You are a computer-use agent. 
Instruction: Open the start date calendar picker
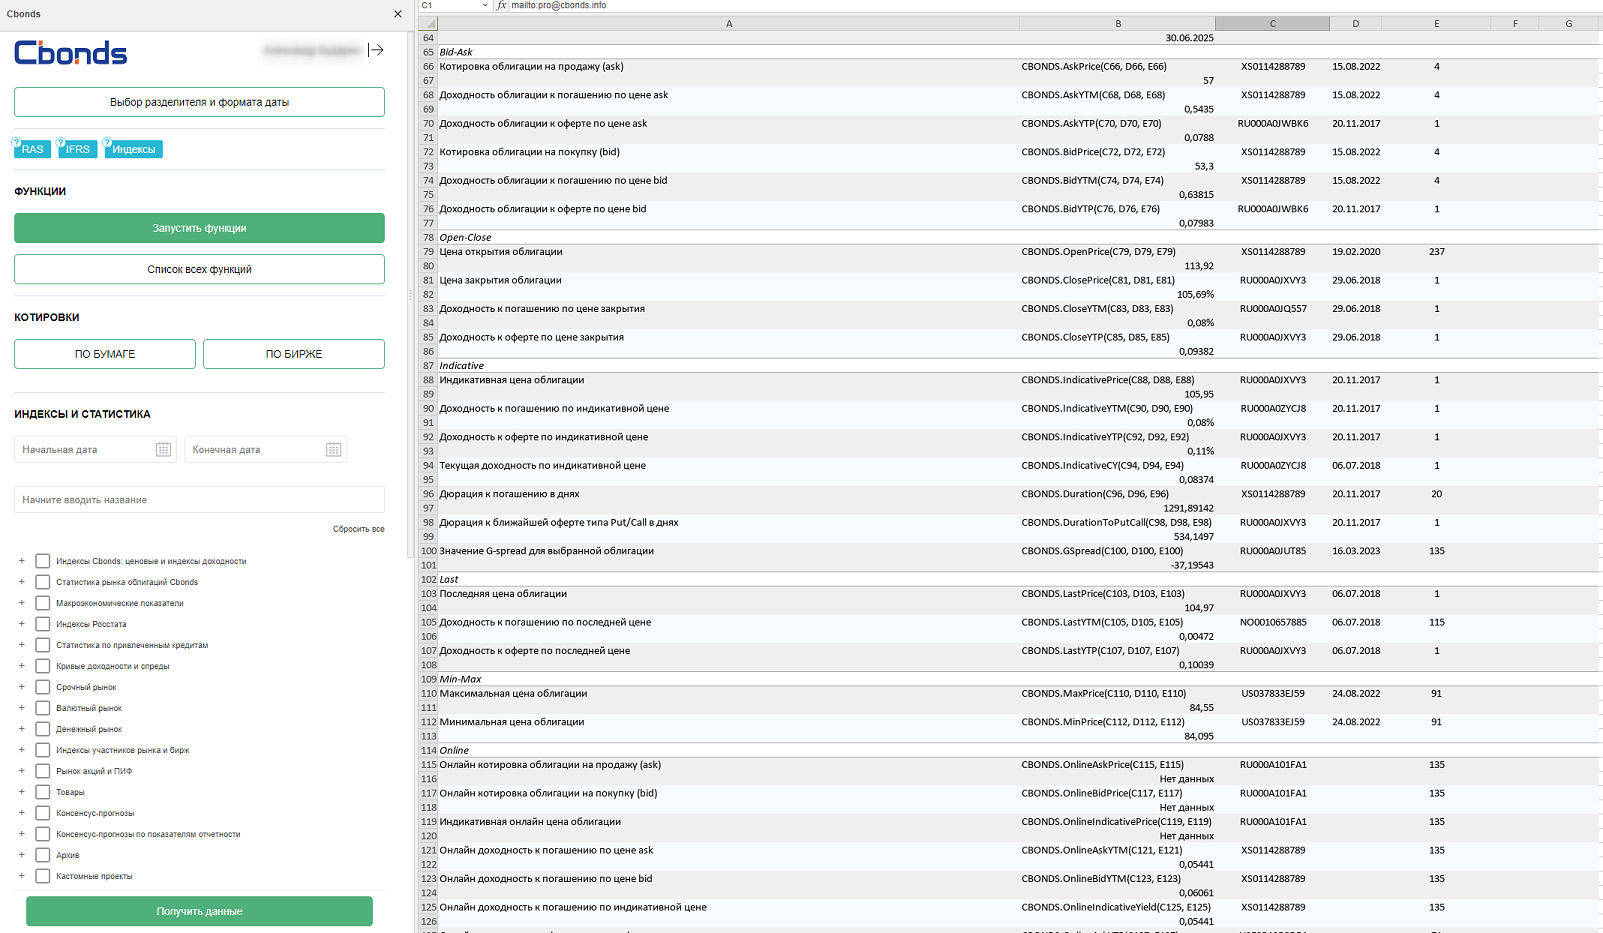tap(163, 450)
